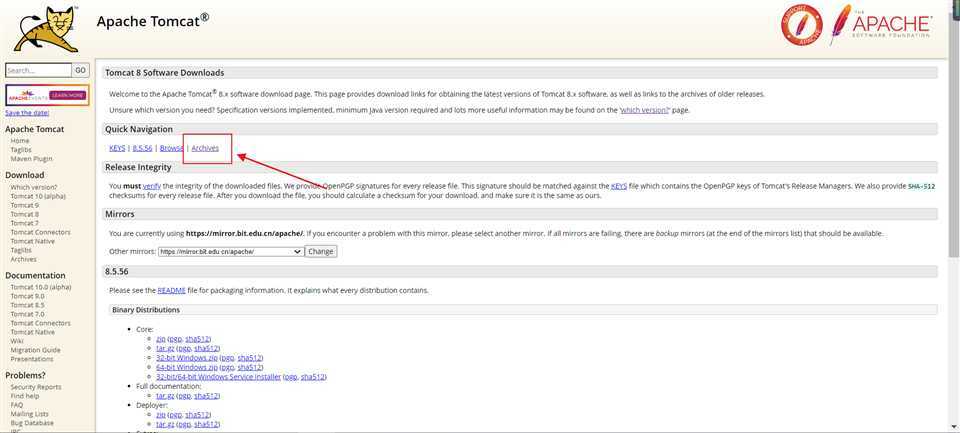
Task: Open the Migration Guide link
Action: [x=35, y=350]
